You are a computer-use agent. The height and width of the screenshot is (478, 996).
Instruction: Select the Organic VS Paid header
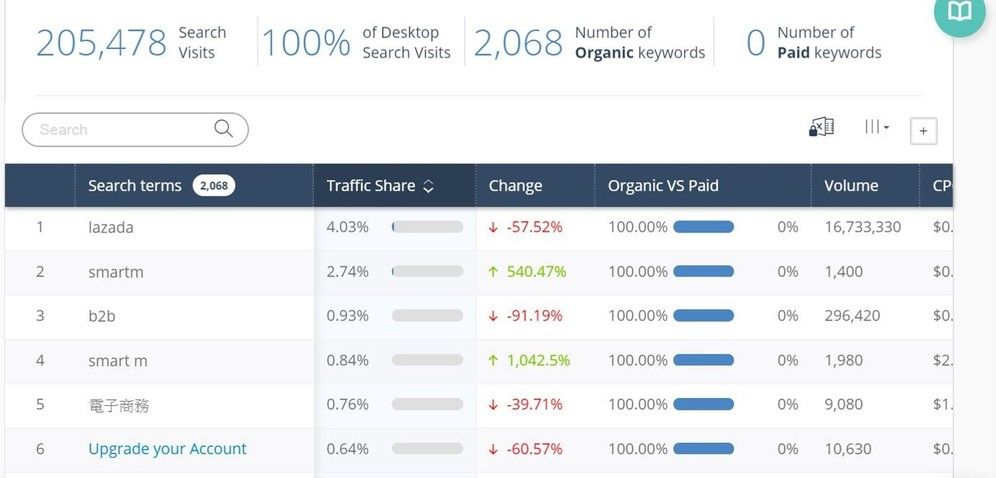(x=663, y=186)
